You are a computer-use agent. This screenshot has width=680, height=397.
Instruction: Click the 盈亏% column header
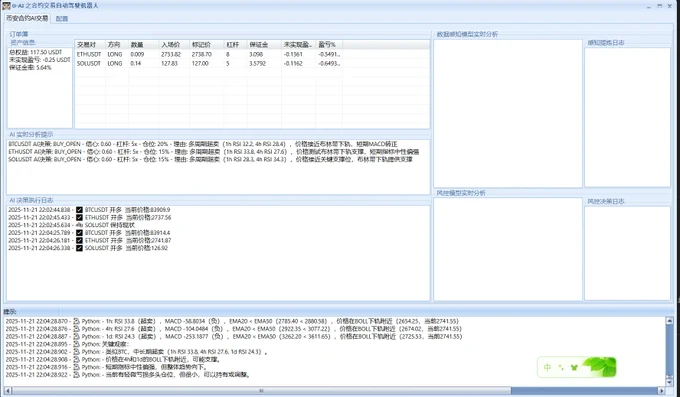330,45
